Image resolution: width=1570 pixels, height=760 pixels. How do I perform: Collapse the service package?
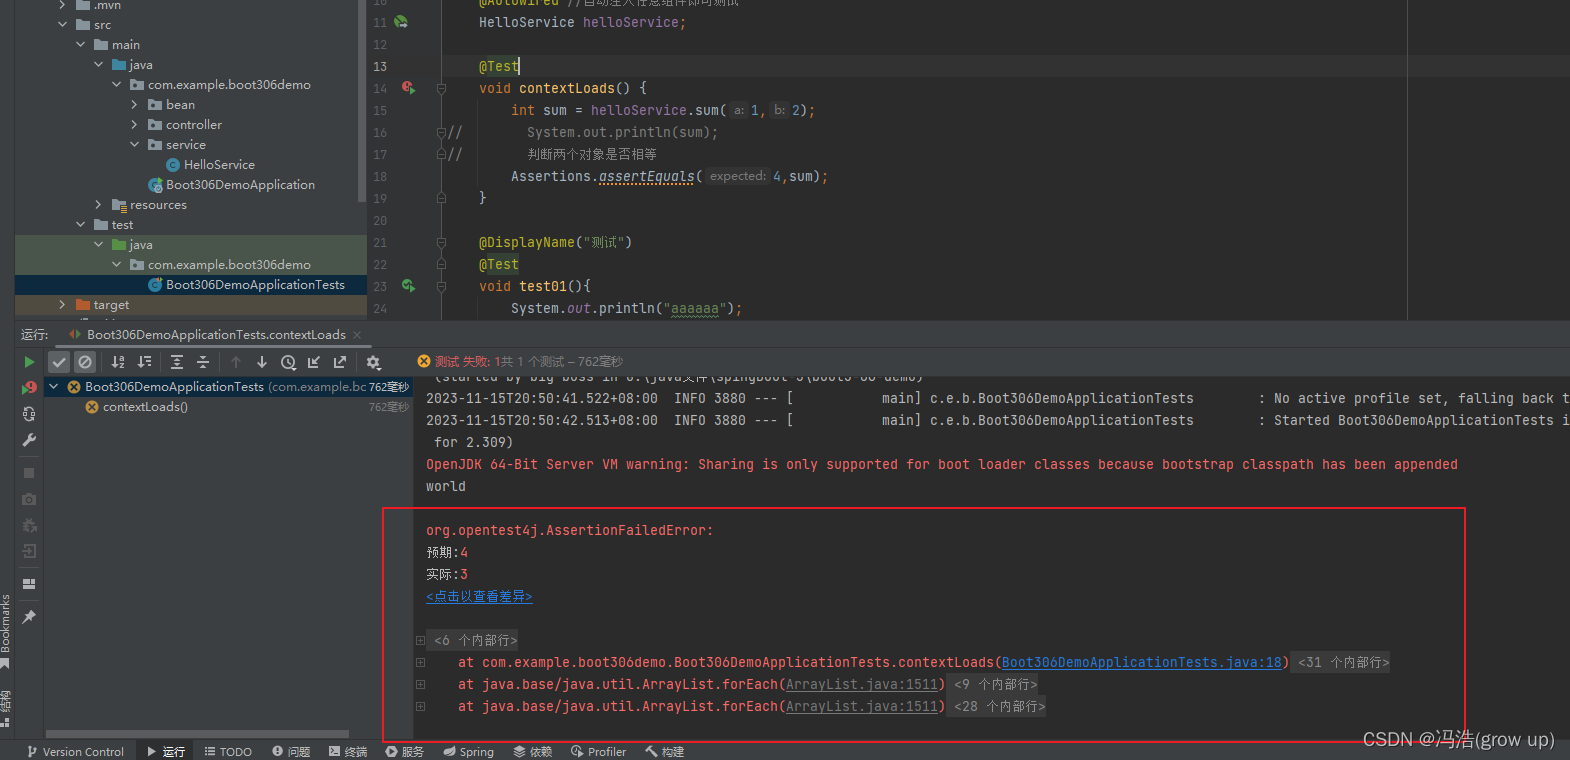point(135,145)
